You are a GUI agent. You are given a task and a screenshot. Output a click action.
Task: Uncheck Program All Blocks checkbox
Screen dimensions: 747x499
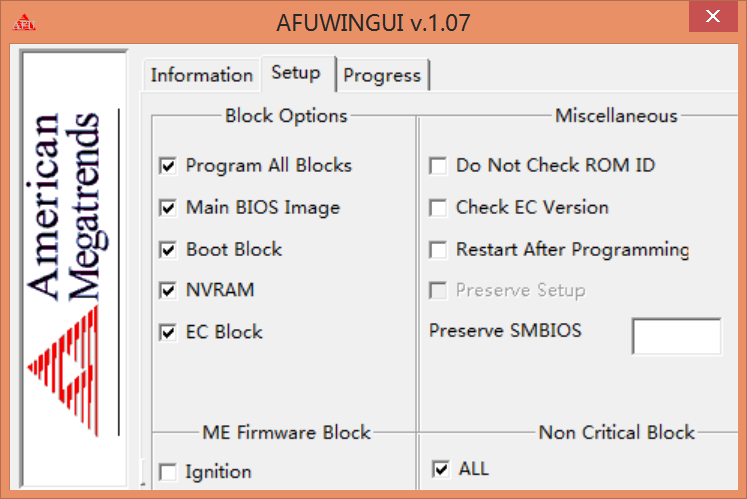click(x=168, y=166)
